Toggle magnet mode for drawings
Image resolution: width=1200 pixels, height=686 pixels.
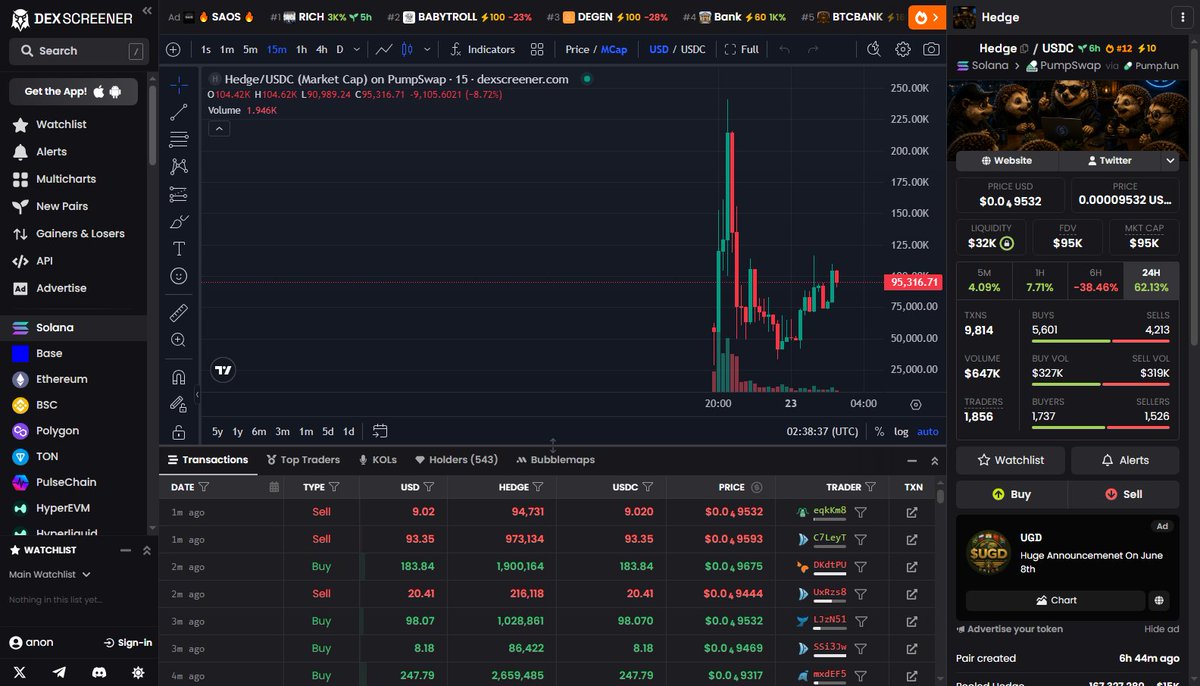(x=179, y=377)
